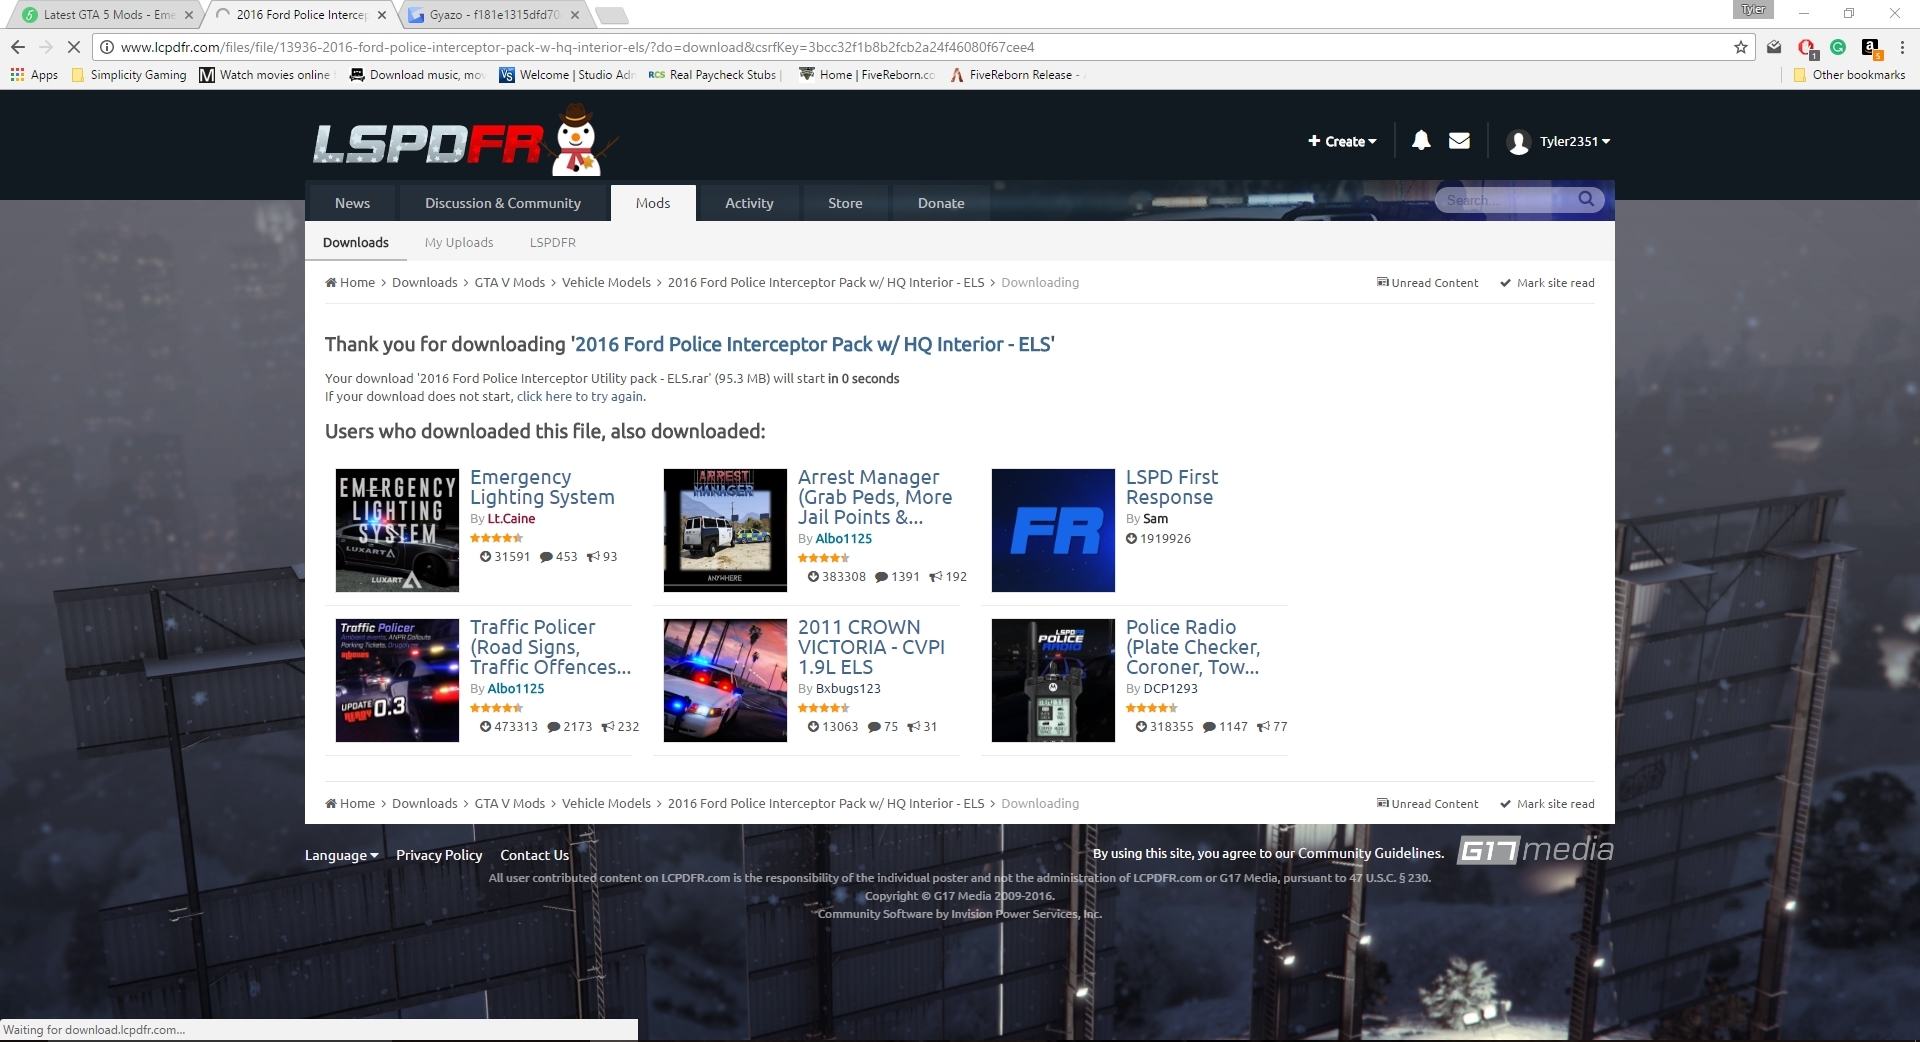Click the Home breadcrumb at top
Screen dimensions: 1920x1042
tap(350, 283)
